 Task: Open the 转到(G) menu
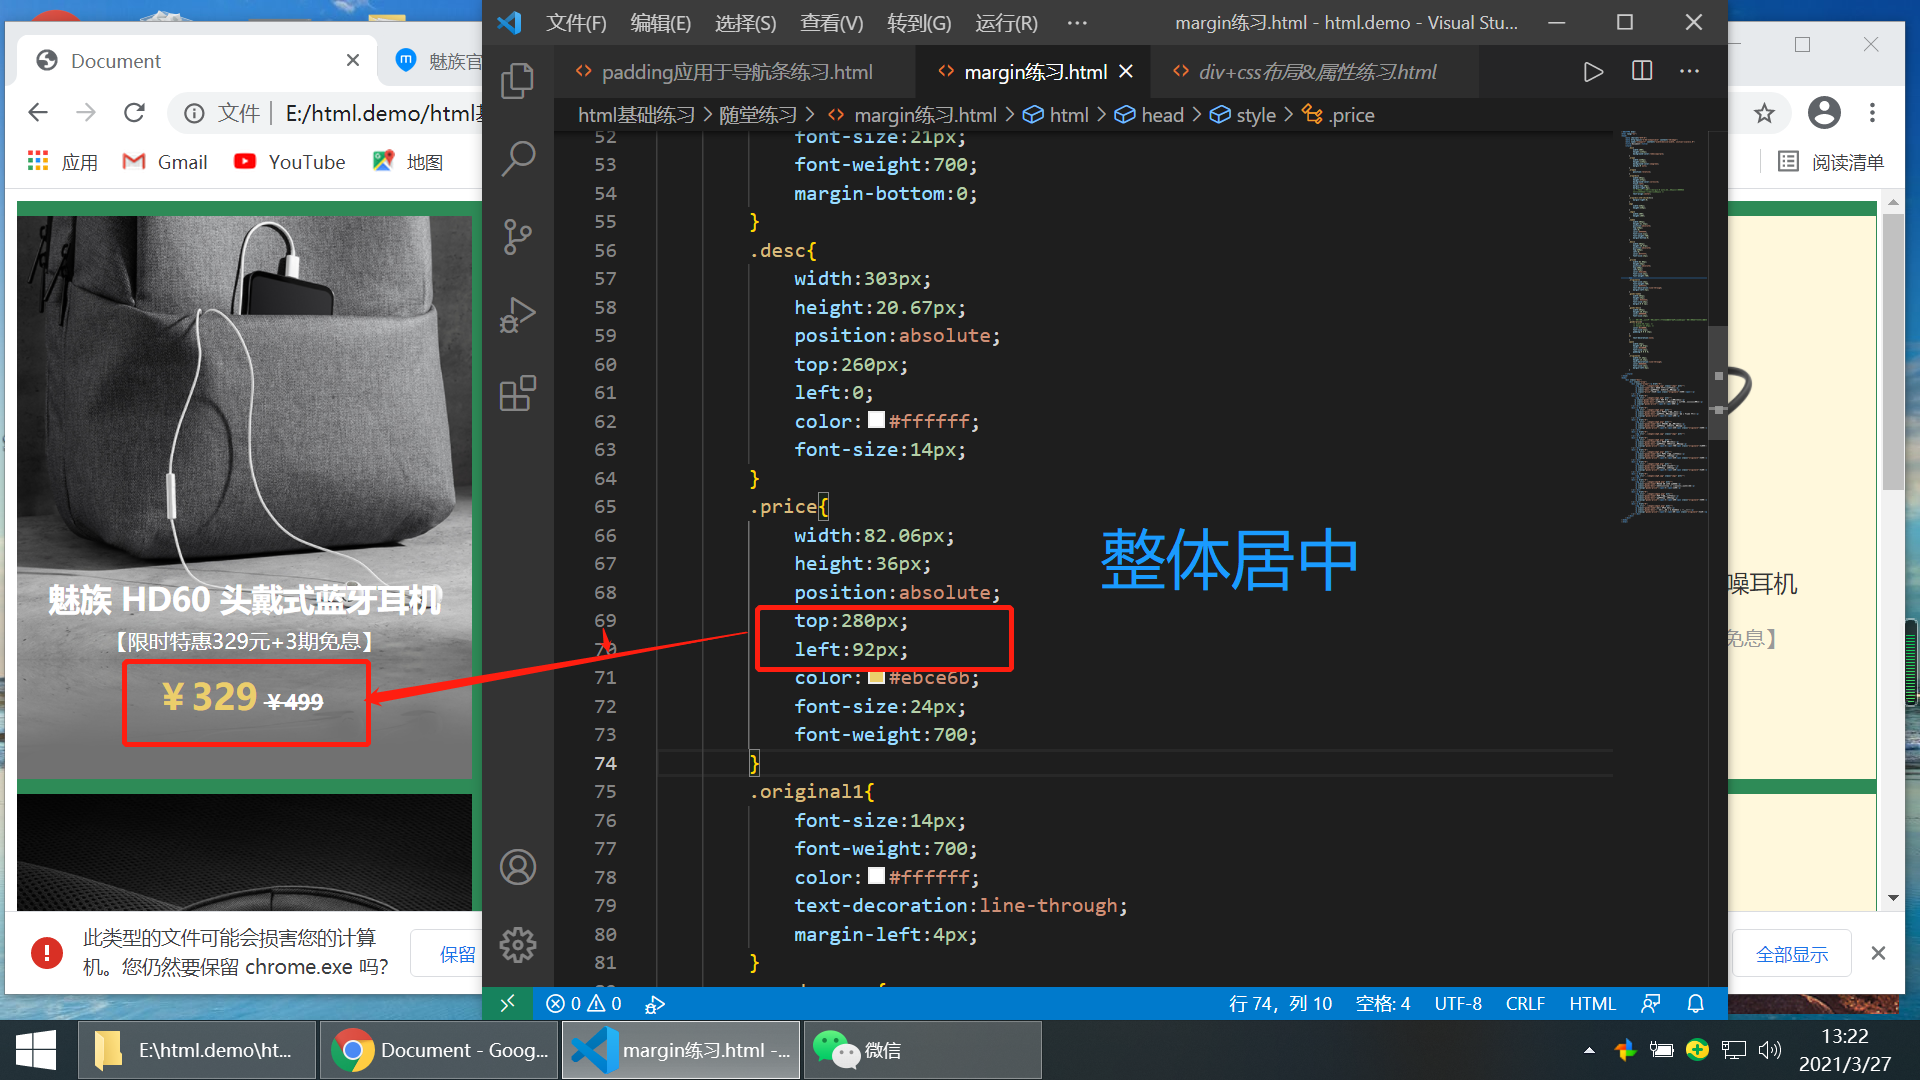(x=919, y=23)
